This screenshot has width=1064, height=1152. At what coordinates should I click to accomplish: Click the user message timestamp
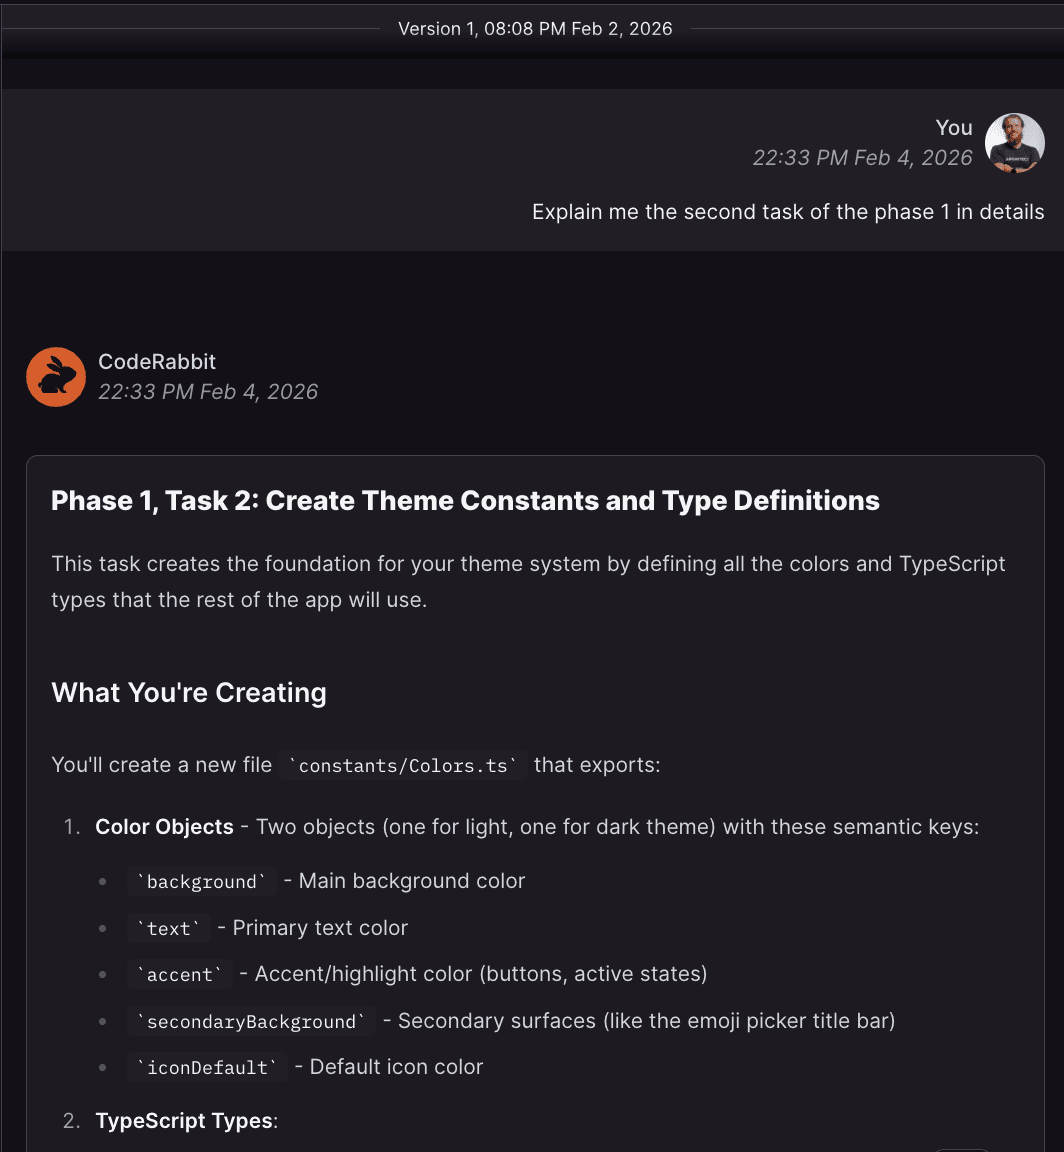coord(862,158)
